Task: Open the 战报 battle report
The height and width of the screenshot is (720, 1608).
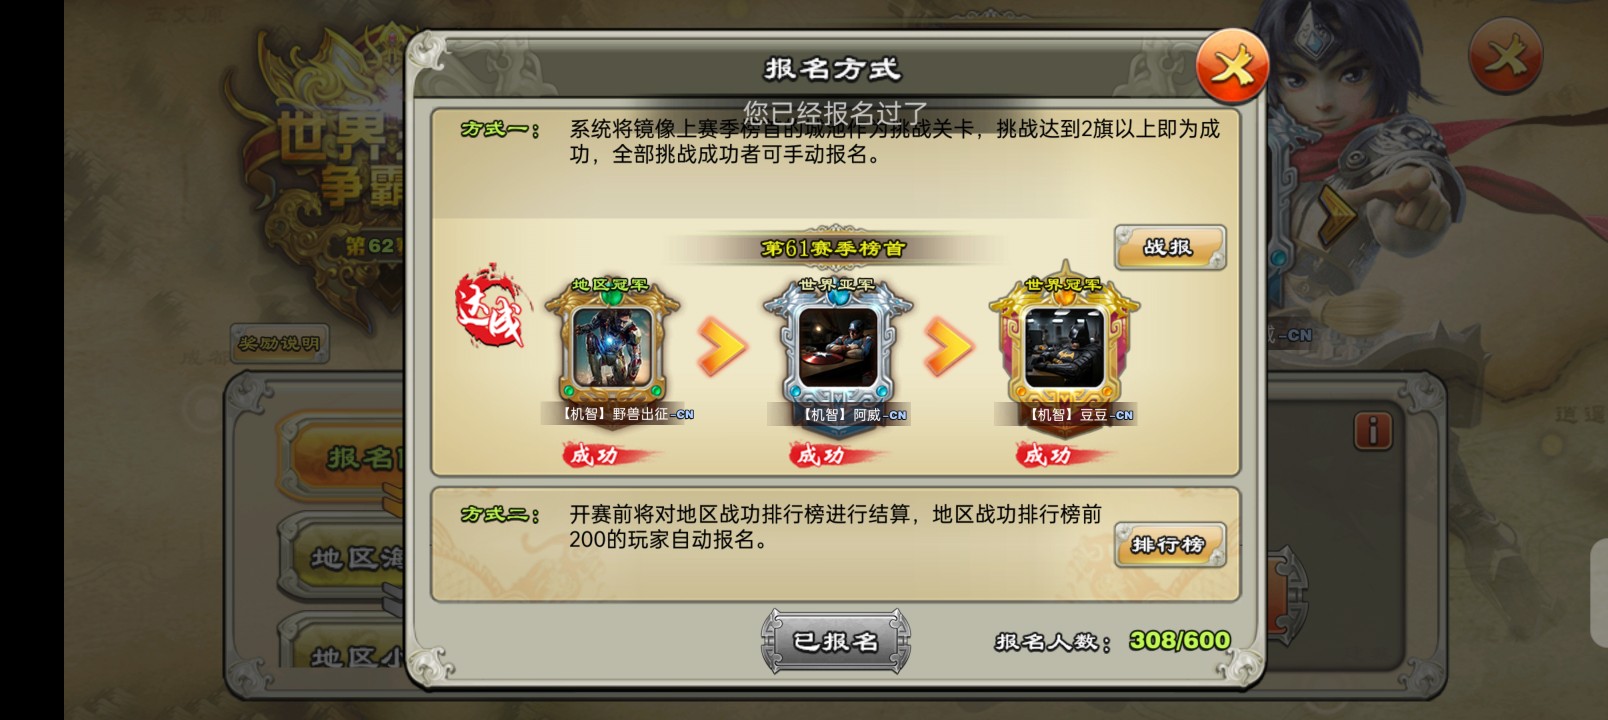Action: pos(1169,247)
